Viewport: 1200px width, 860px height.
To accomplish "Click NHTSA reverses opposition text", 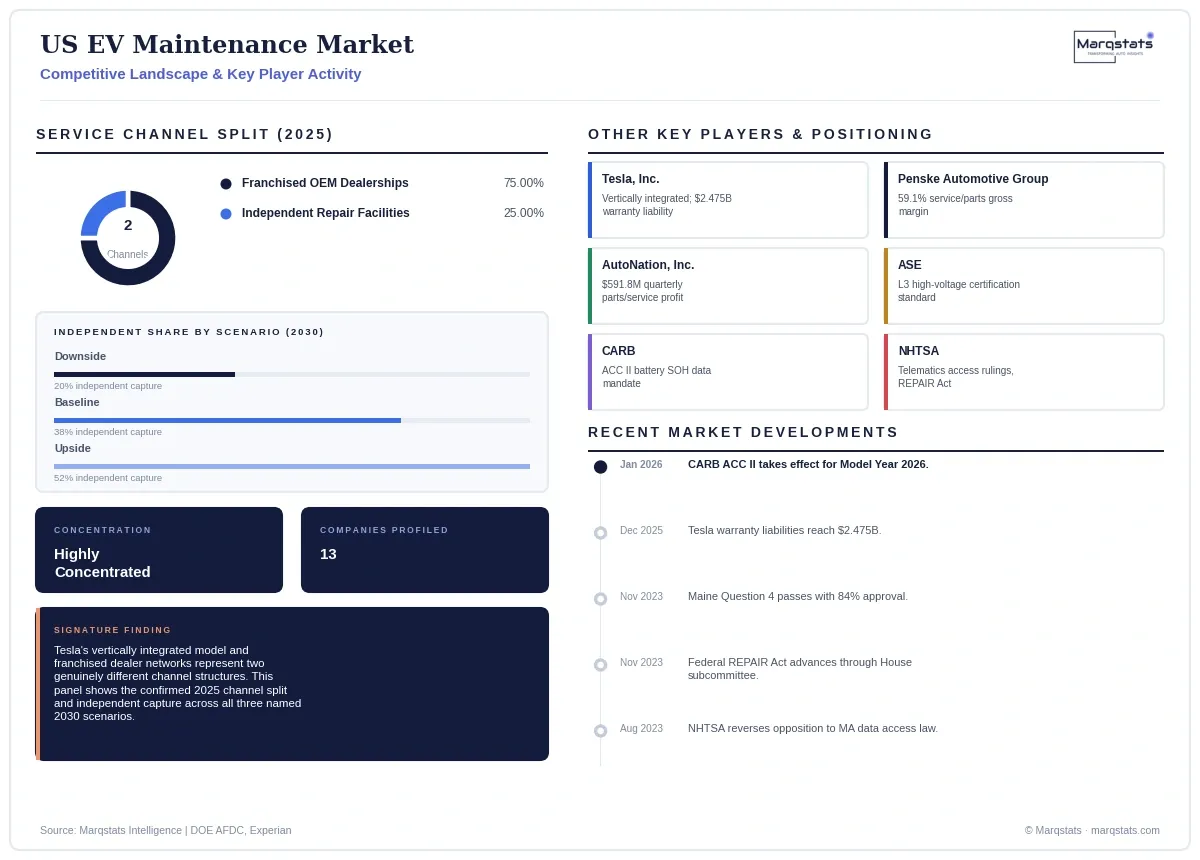I will coord(813,728).
